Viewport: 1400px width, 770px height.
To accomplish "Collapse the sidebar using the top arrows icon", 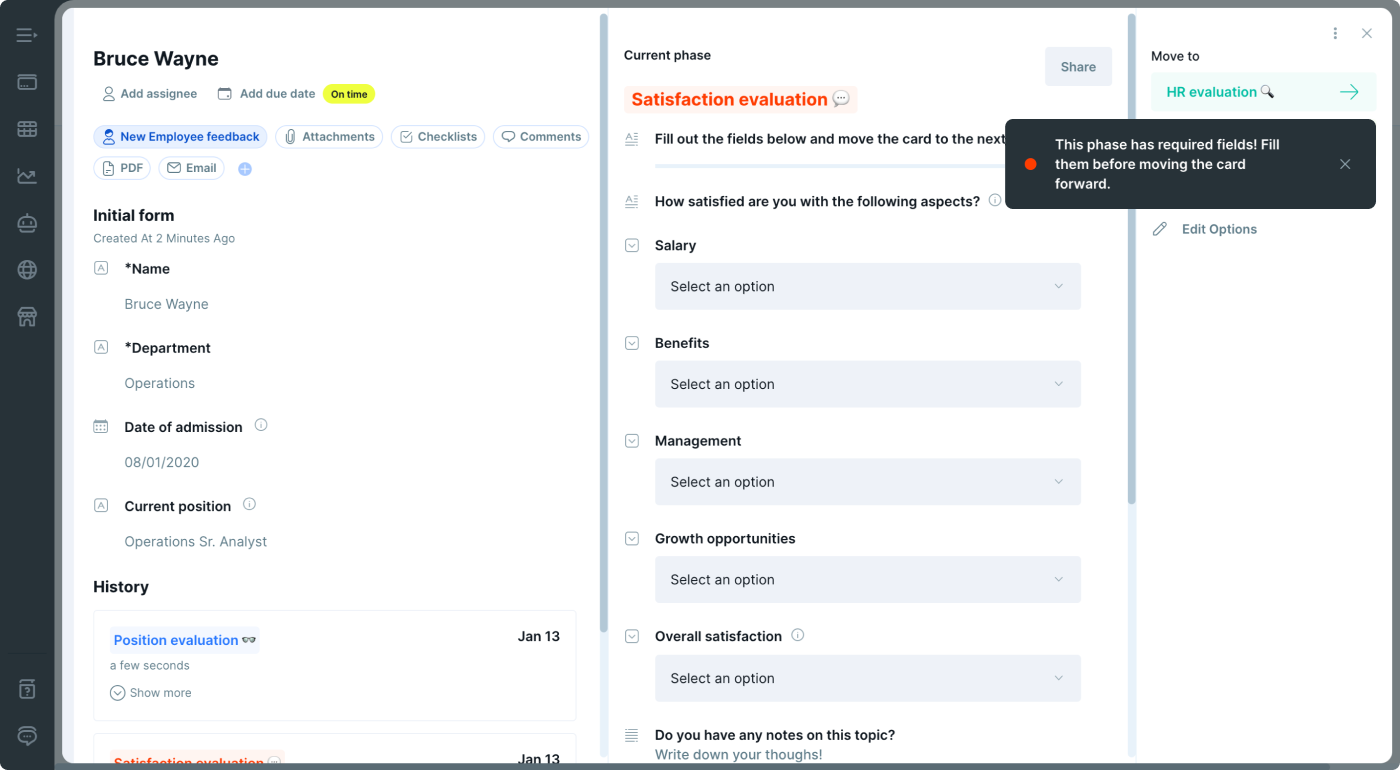I will 26,34.
